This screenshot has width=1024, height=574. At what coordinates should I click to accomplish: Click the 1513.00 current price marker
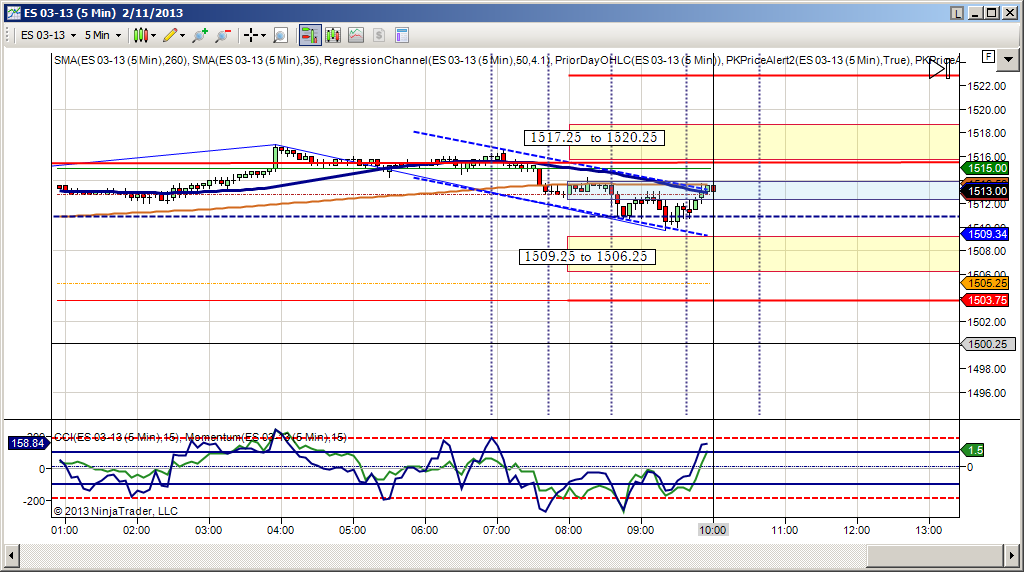pos(985,191)
